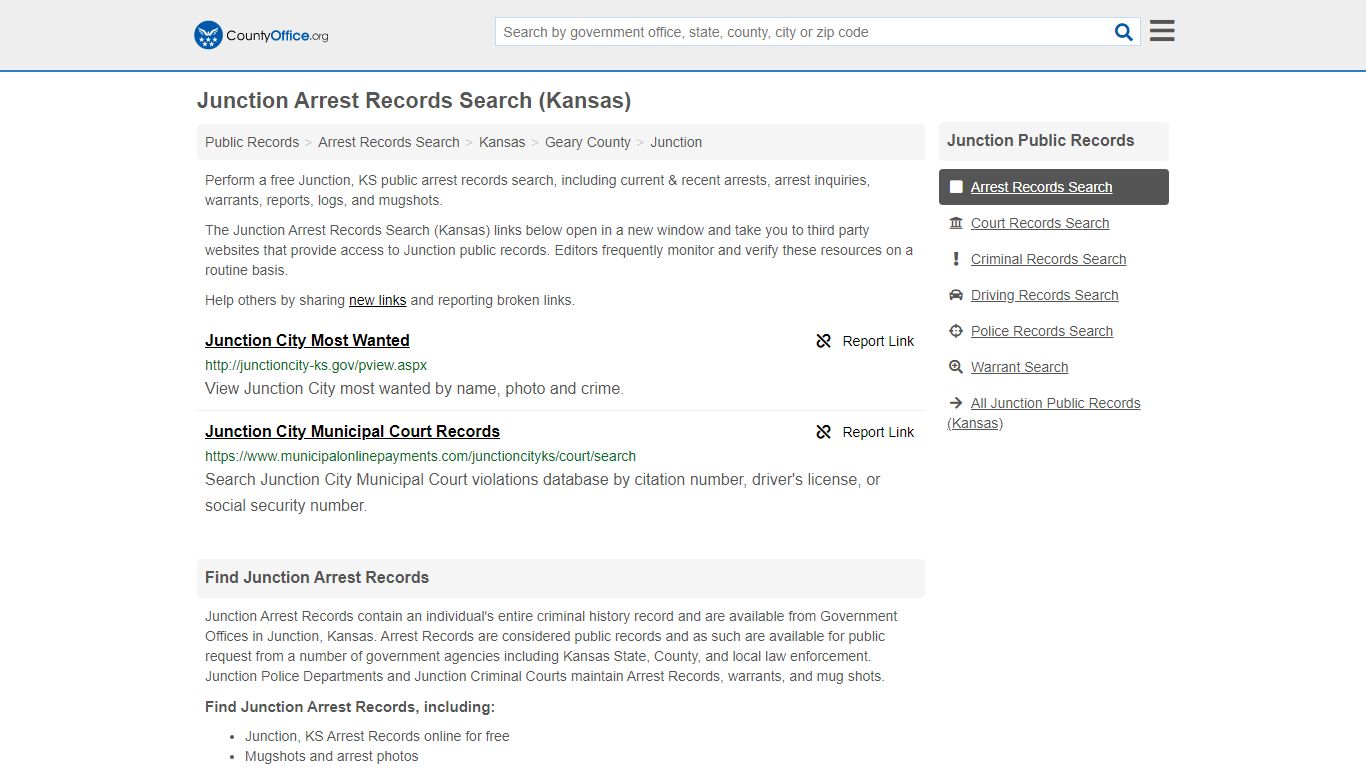
Task: Click the magnifier icon for Warrant Search
Action: coord(956,367)
